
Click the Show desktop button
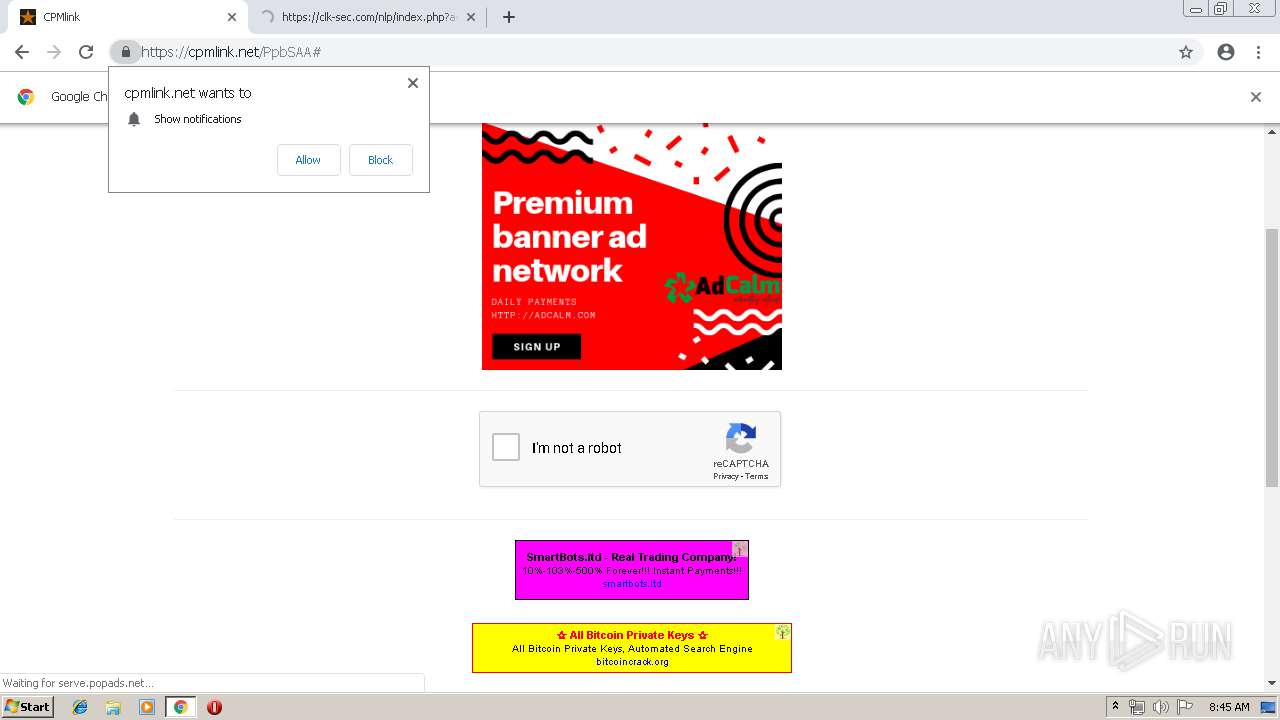point(1269,707)
